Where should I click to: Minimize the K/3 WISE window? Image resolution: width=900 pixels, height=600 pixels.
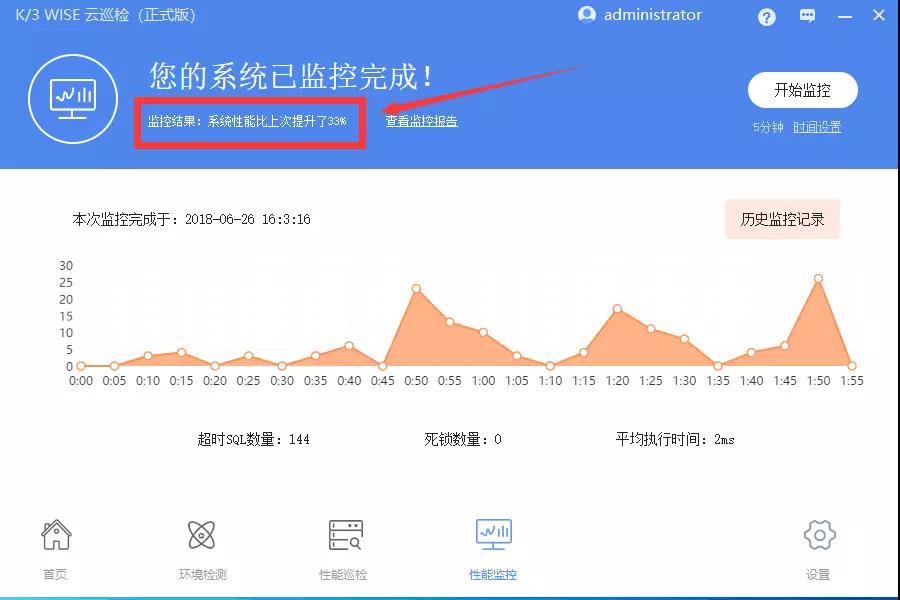(x=844, y=17)
